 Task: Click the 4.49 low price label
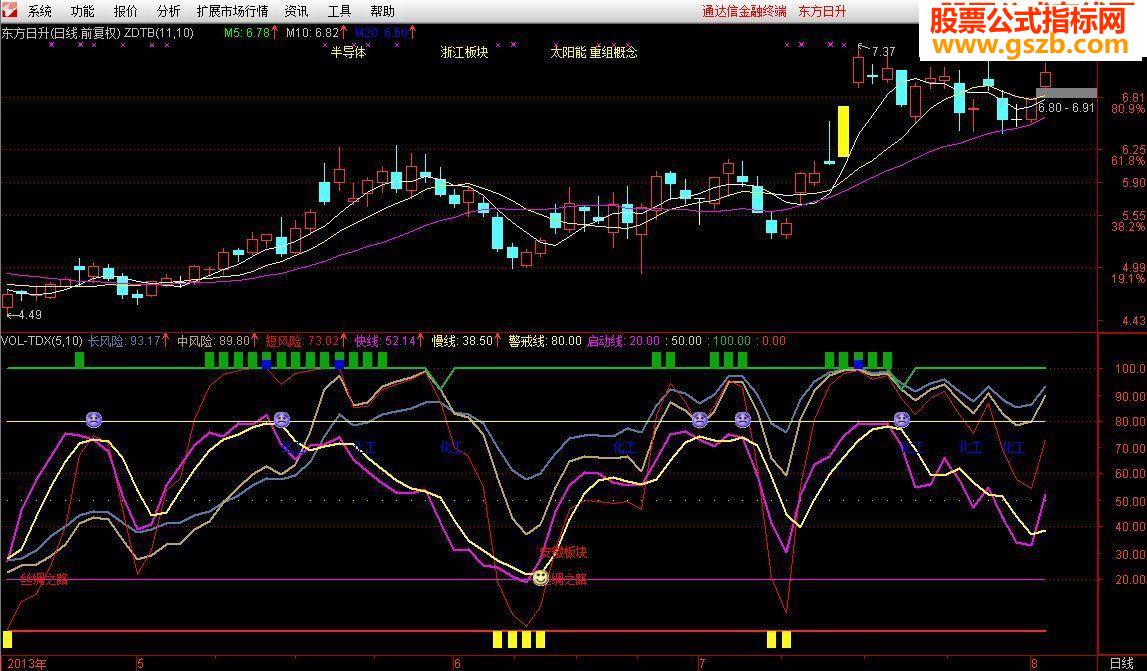[x=30, y=315]
